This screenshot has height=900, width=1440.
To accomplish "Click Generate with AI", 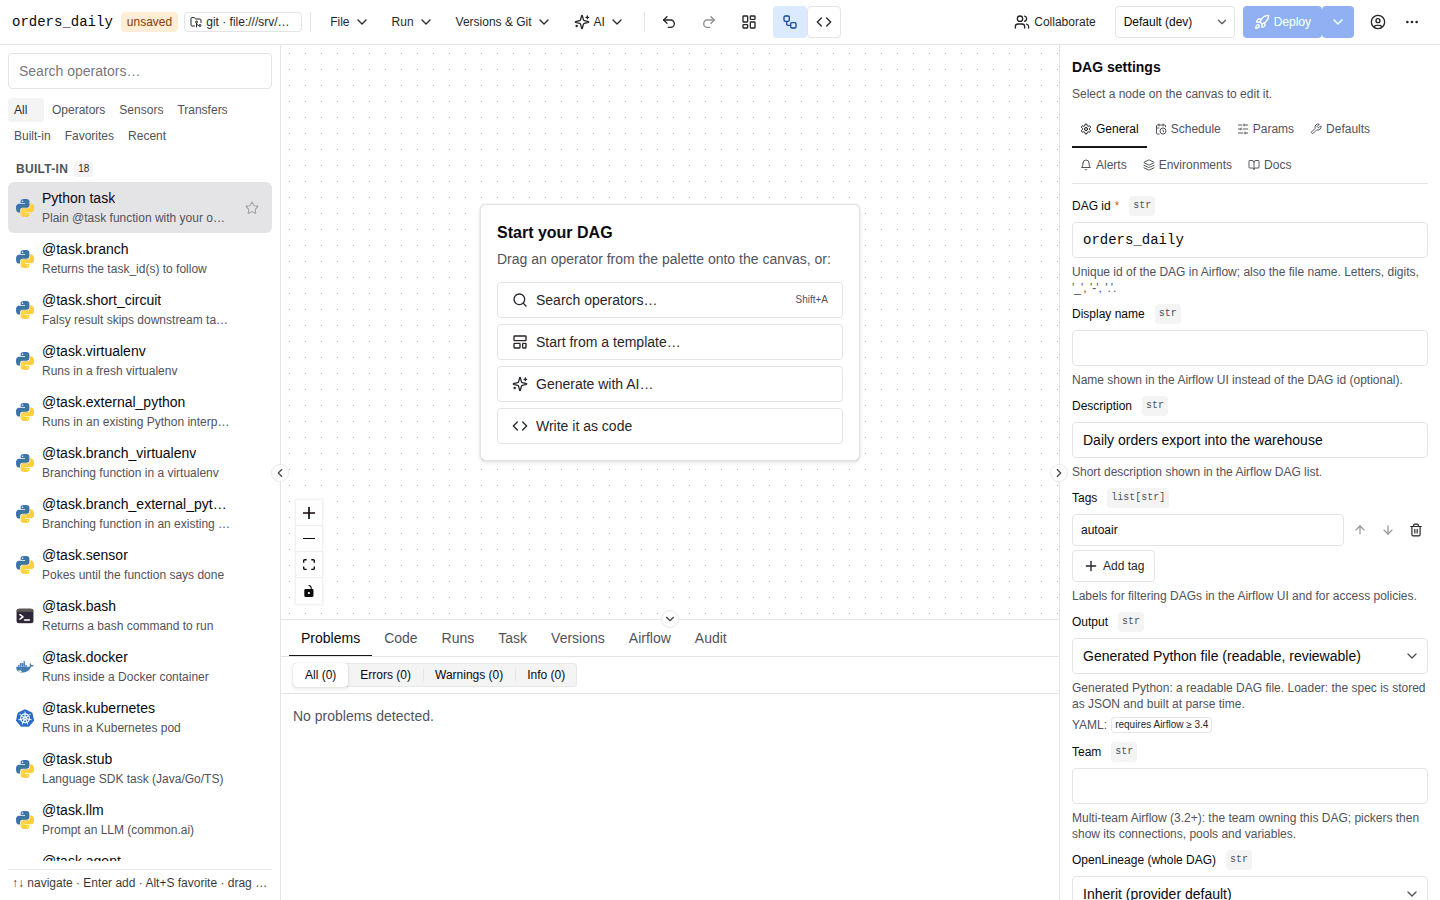I will 670,384.
